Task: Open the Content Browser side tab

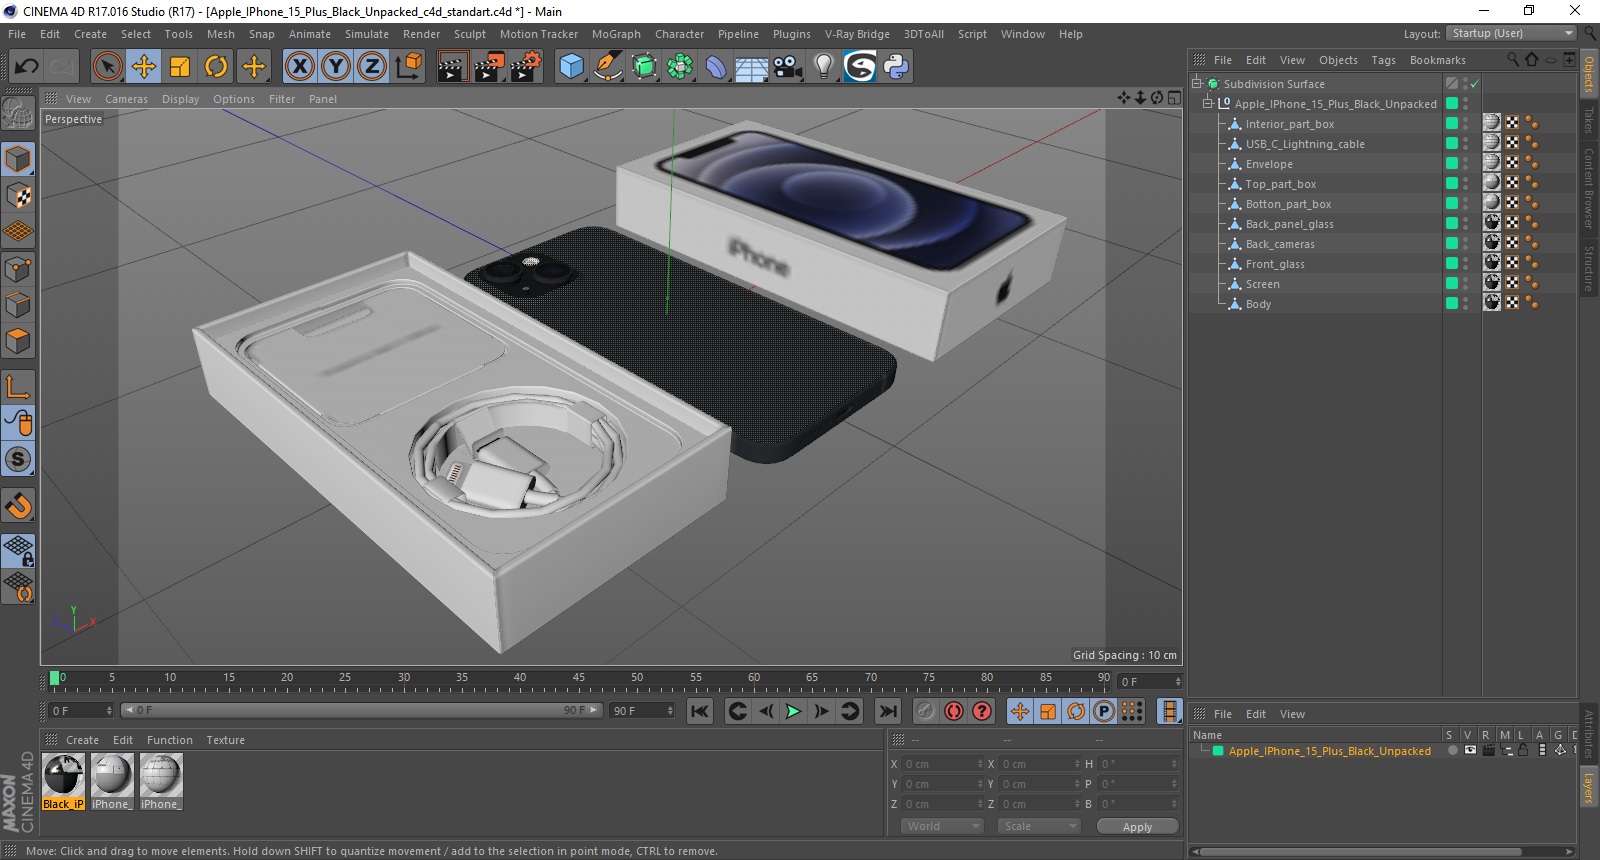Action: click(1589, 187)
